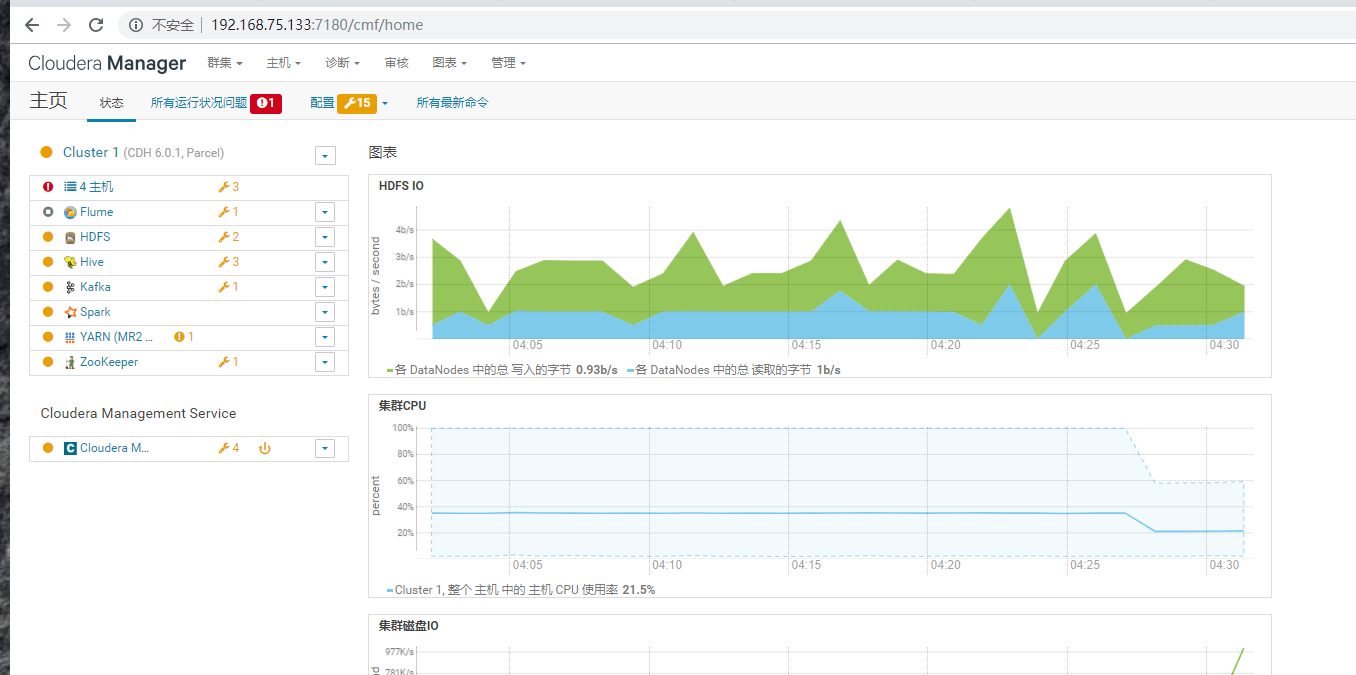
Task: Open the 所有最新命令 tab
Action: [453, 103]
